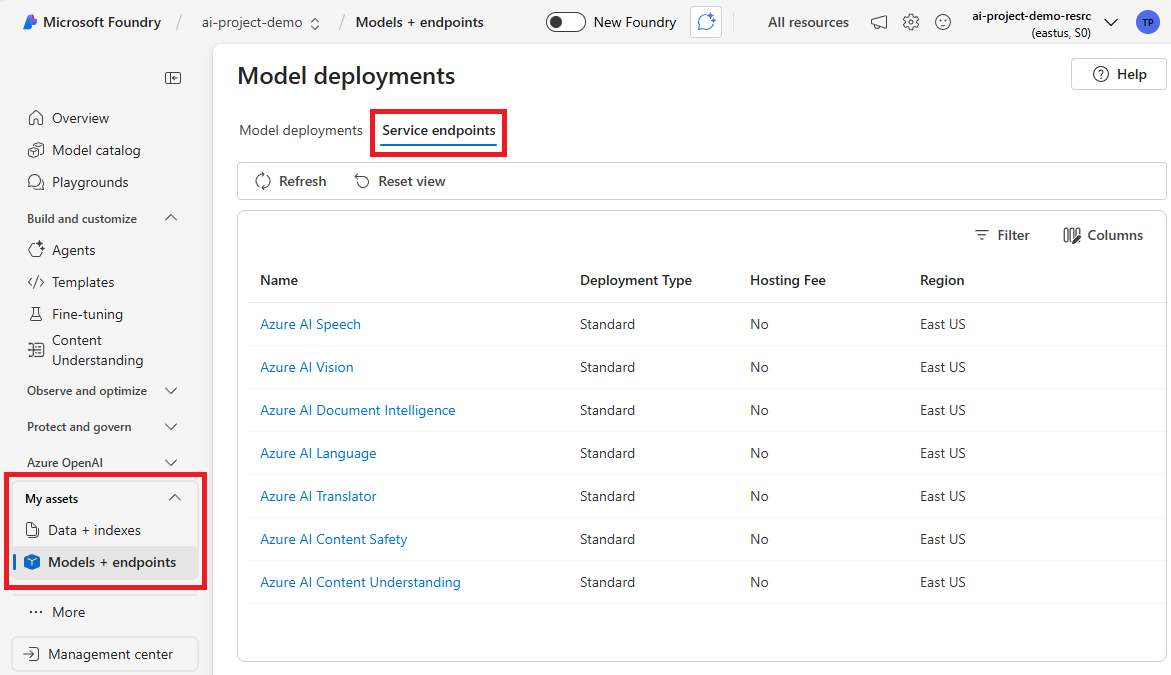Viewport: 1171px width, 675px height.
Task: Open the Azure AI Language endpoint
Action: (x=318, y=453)
